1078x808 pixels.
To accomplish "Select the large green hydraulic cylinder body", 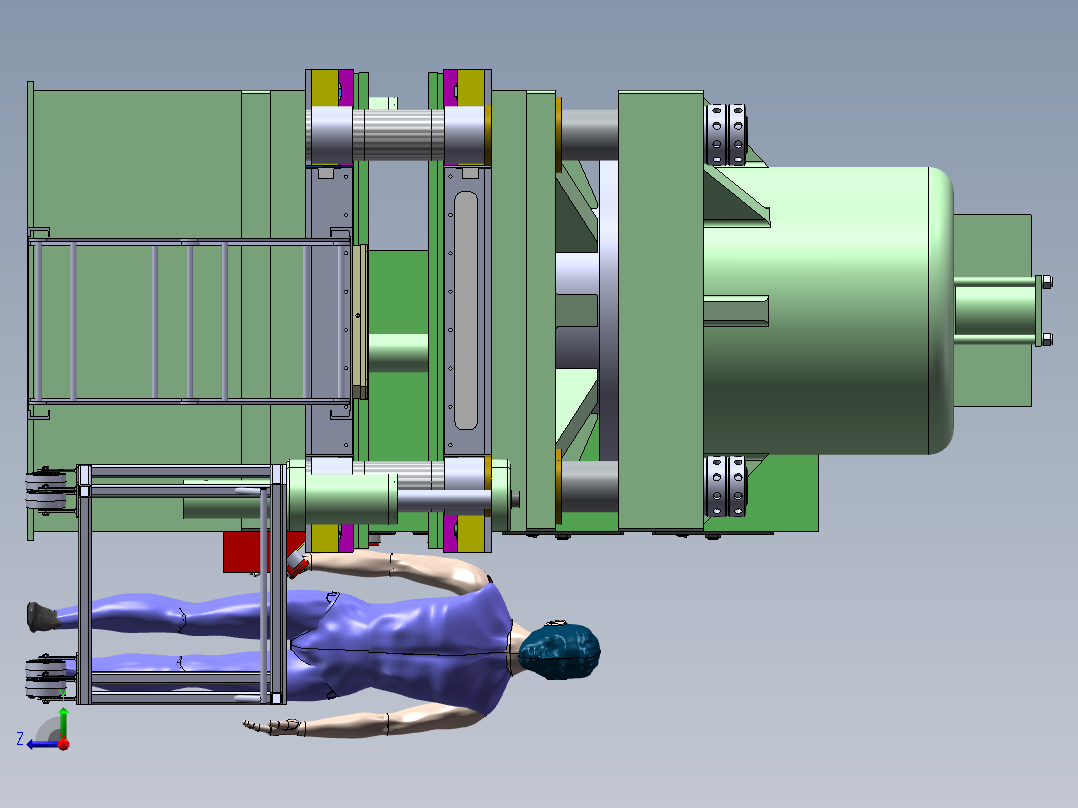I will (x=828, y=310).
